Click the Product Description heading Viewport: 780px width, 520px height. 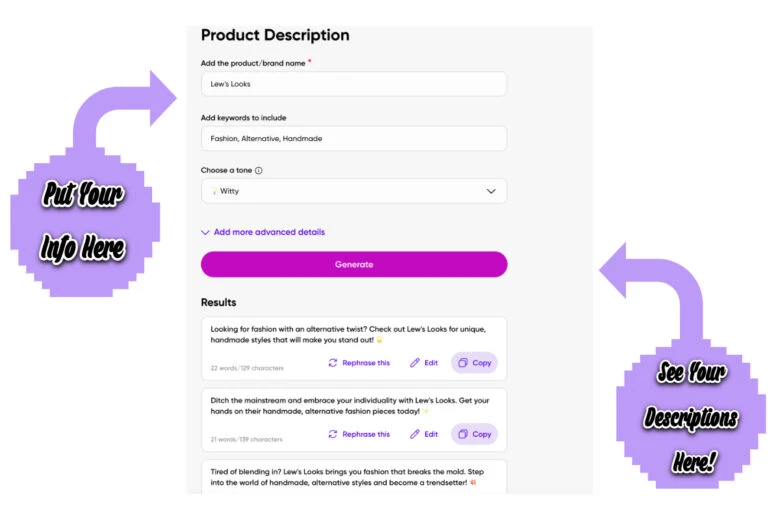click(275, 35)
